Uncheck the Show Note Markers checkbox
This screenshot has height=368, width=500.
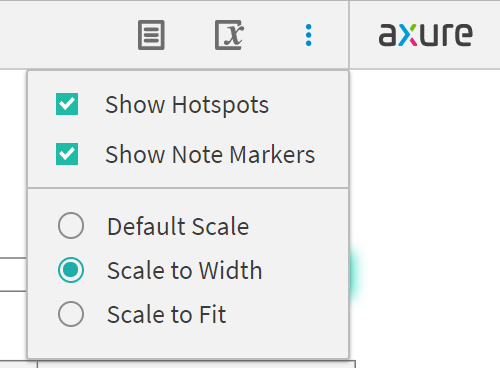[x=67, y=154]
